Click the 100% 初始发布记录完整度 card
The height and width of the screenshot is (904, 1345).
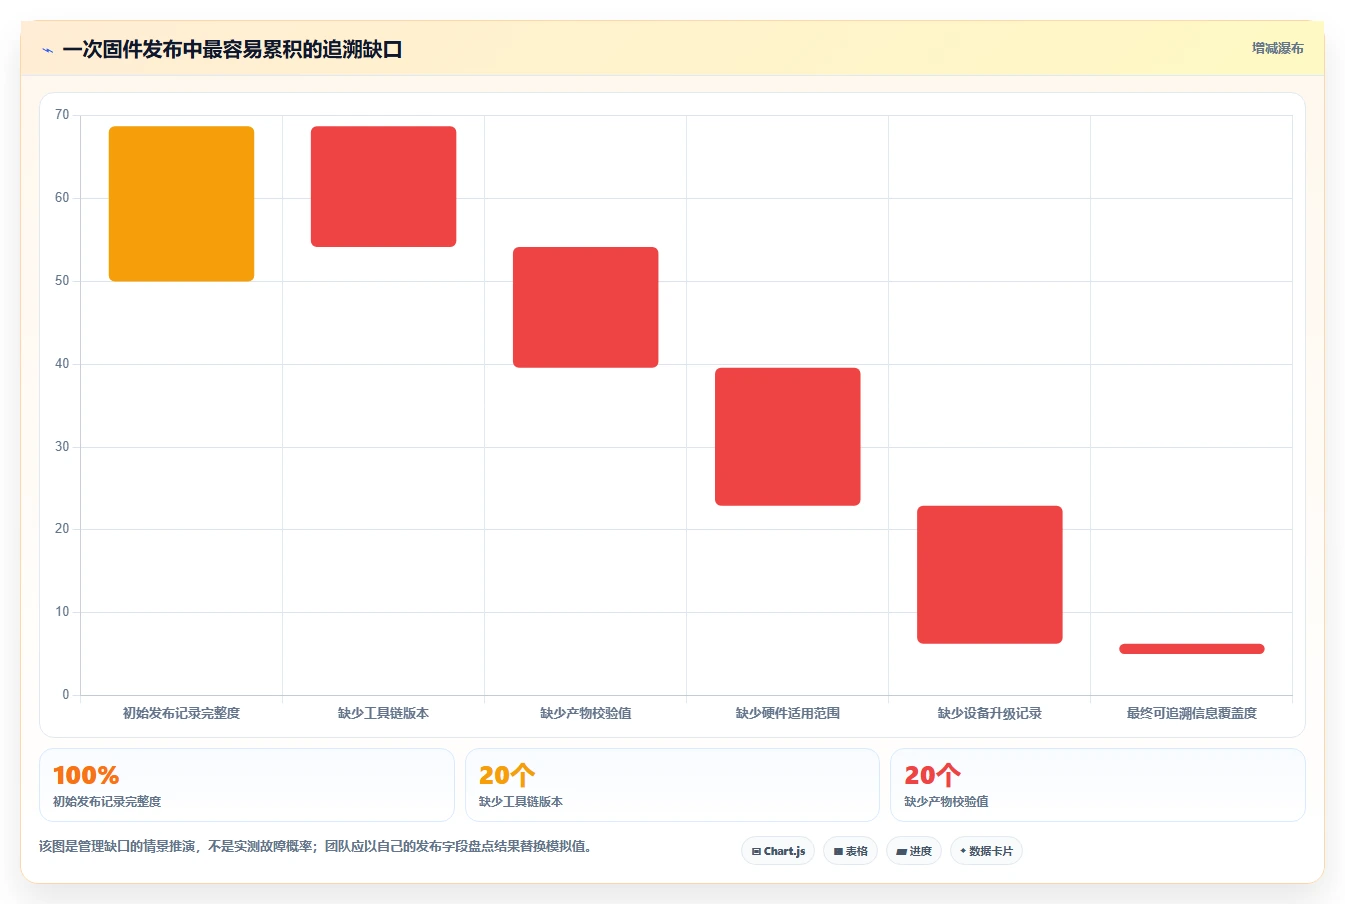click(246, 785)
